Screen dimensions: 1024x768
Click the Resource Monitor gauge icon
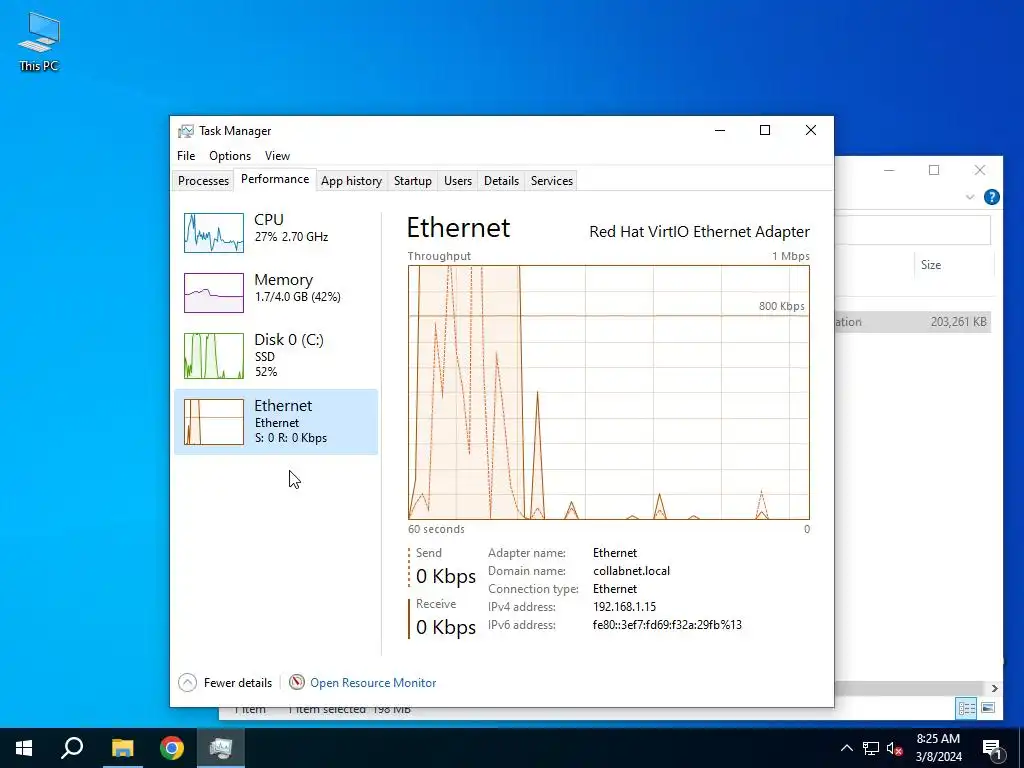pos(297,682)
